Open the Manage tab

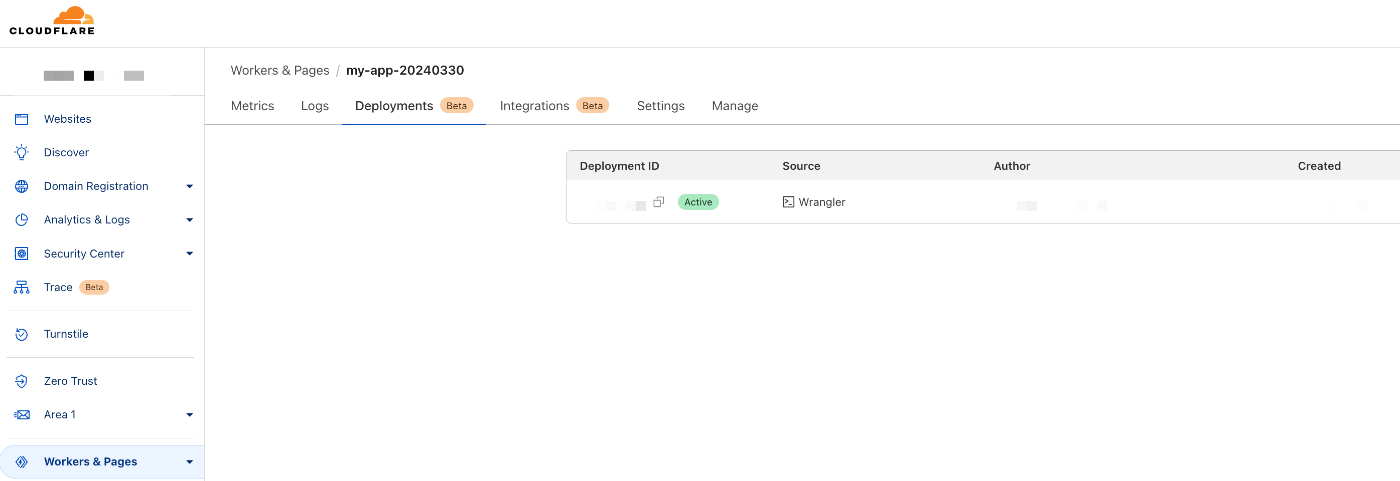click(735, 106)
